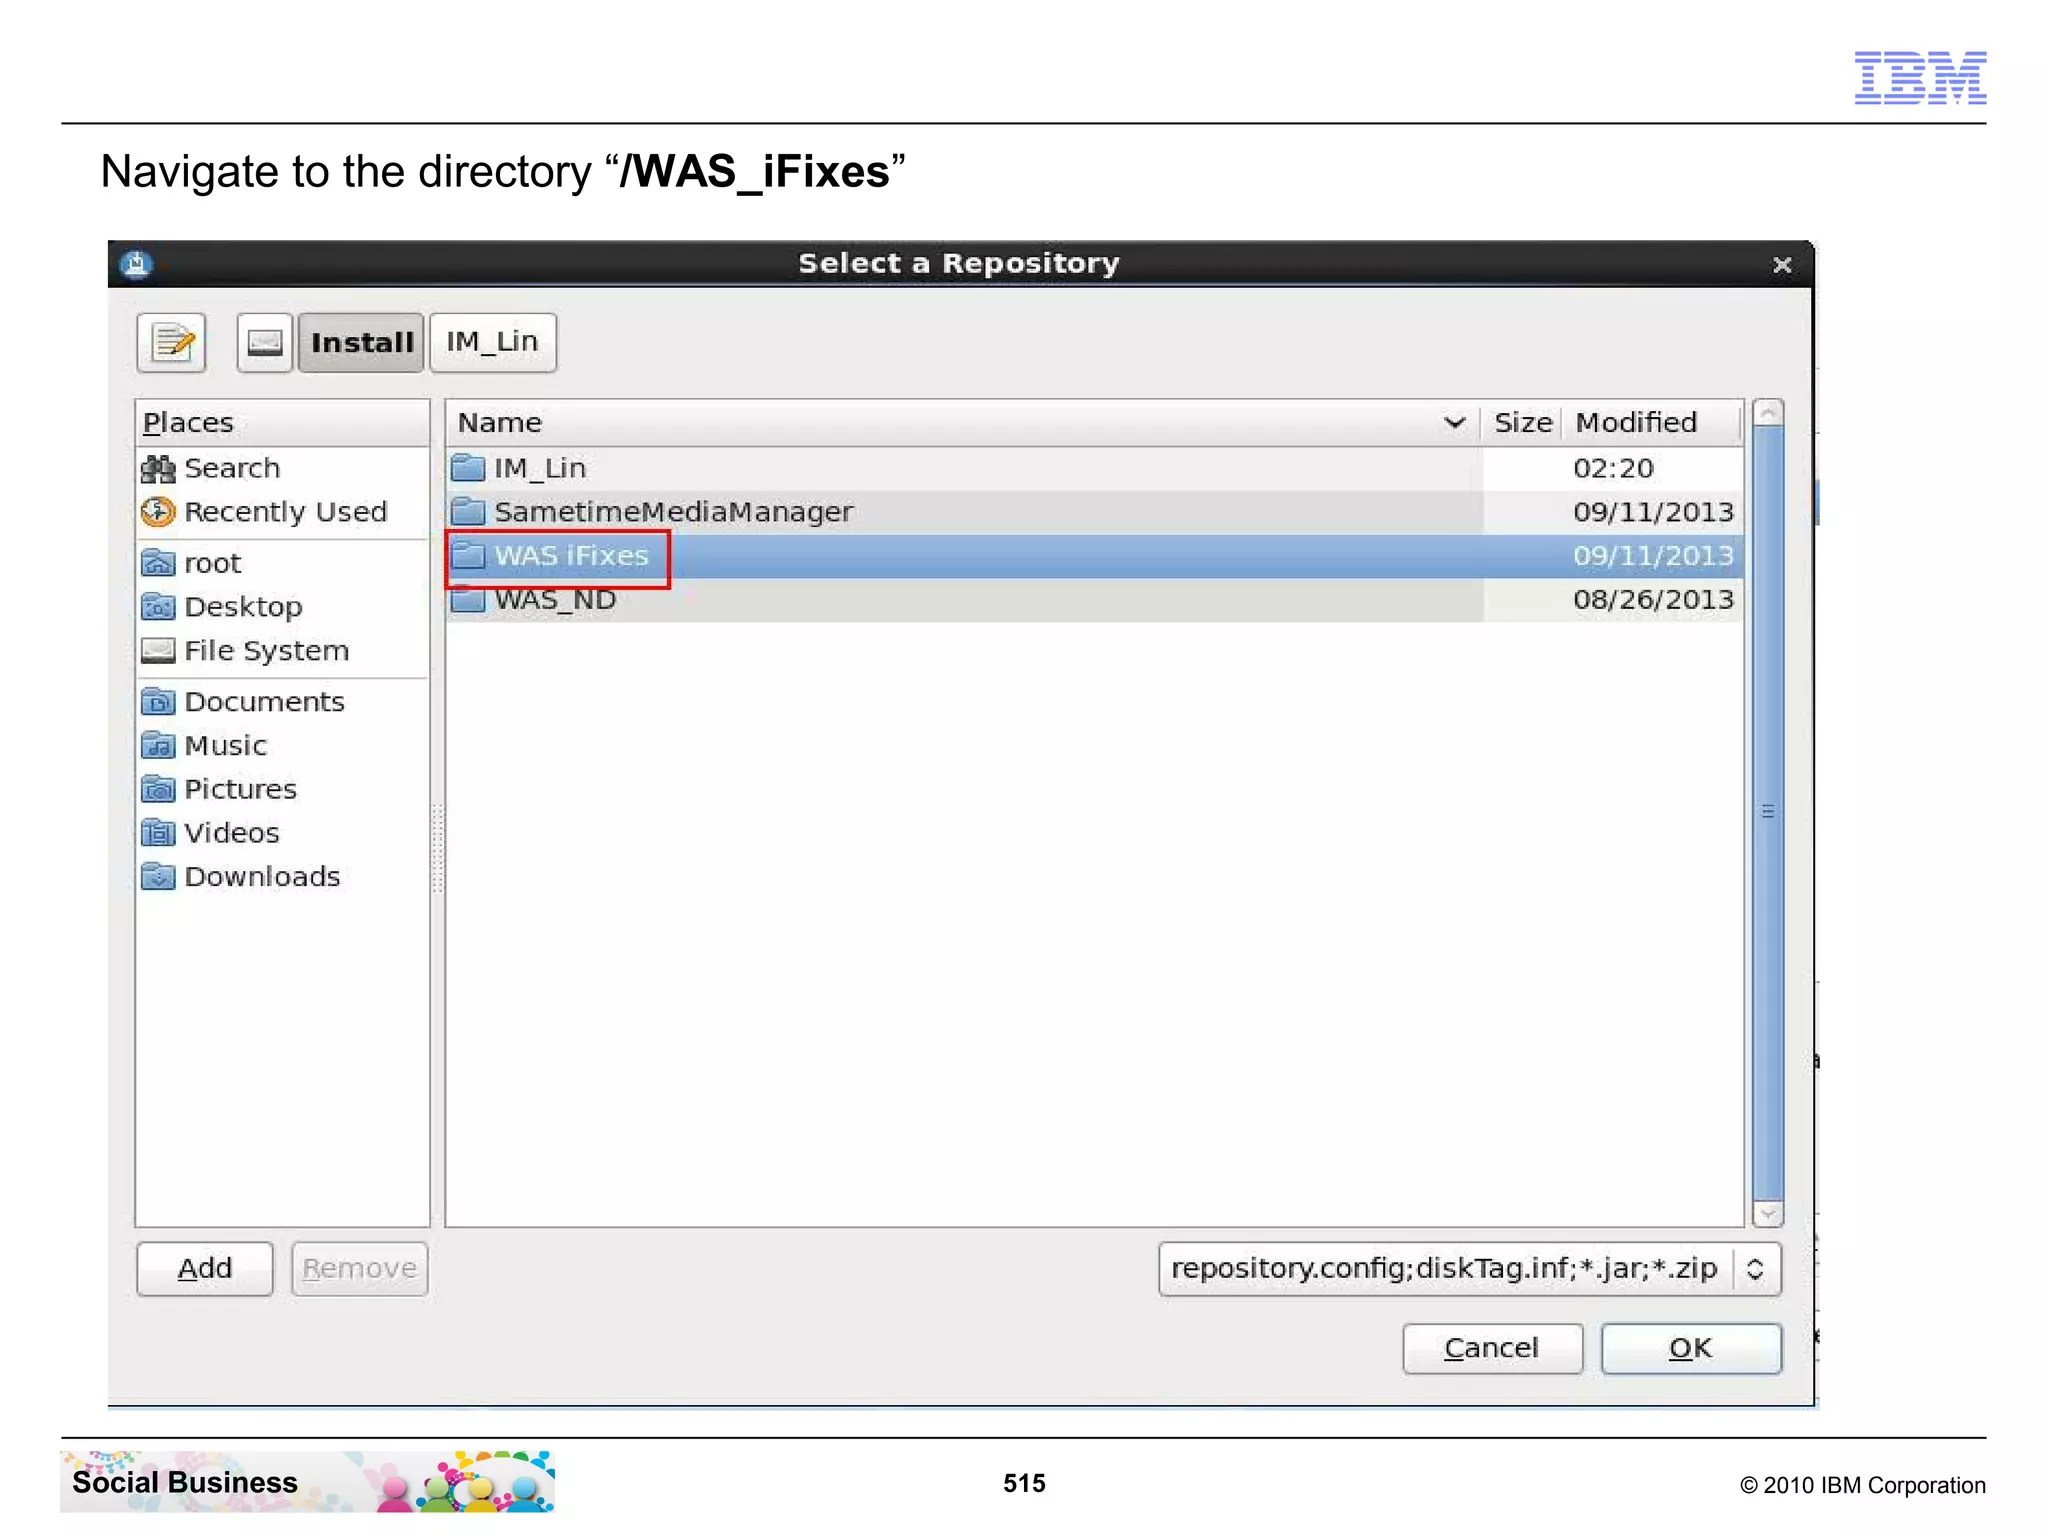Click the Cancel button
The image size is (2048, 1536).
(x=1492, y=1349)
